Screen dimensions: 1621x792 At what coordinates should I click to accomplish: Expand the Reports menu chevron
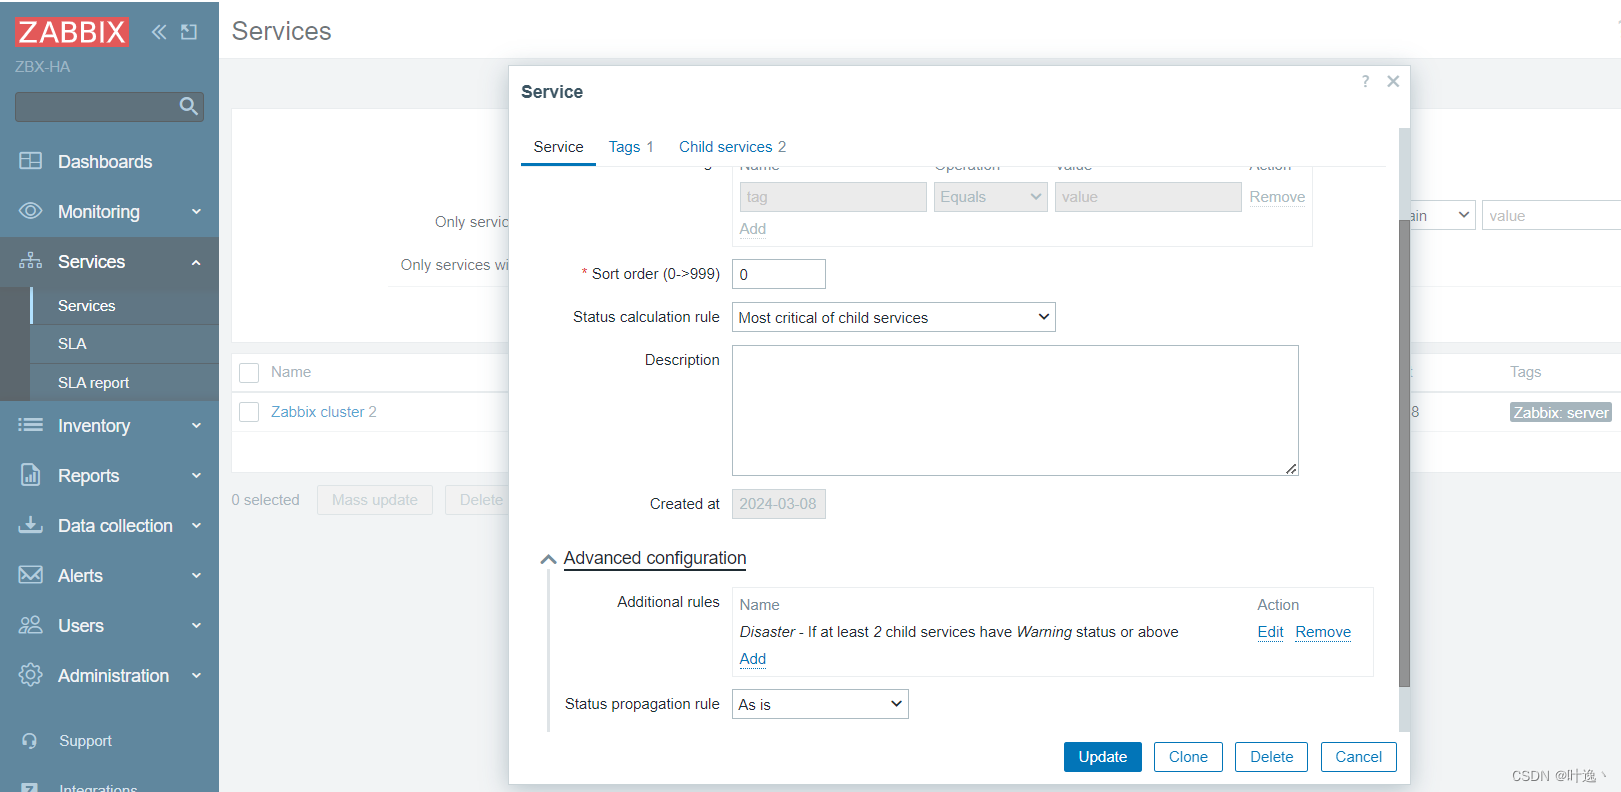tap(196, 475)
